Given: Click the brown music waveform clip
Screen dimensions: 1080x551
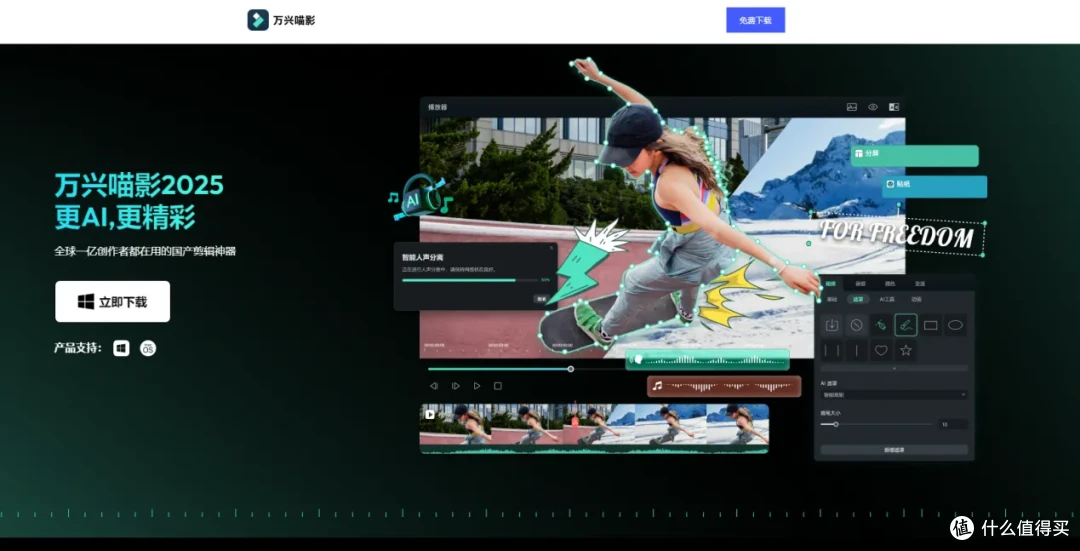Looking at the screenshot, I should click(x=724, y=386).
